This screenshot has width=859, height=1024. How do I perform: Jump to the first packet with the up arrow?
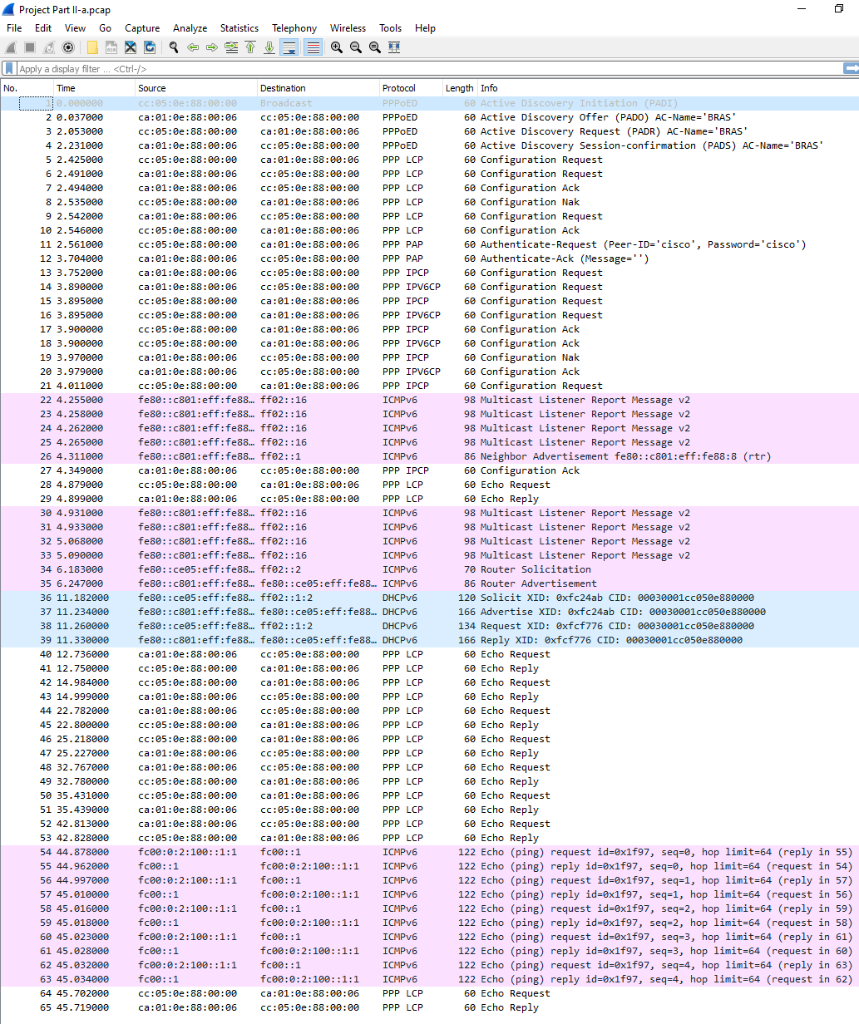pos(251,46)
